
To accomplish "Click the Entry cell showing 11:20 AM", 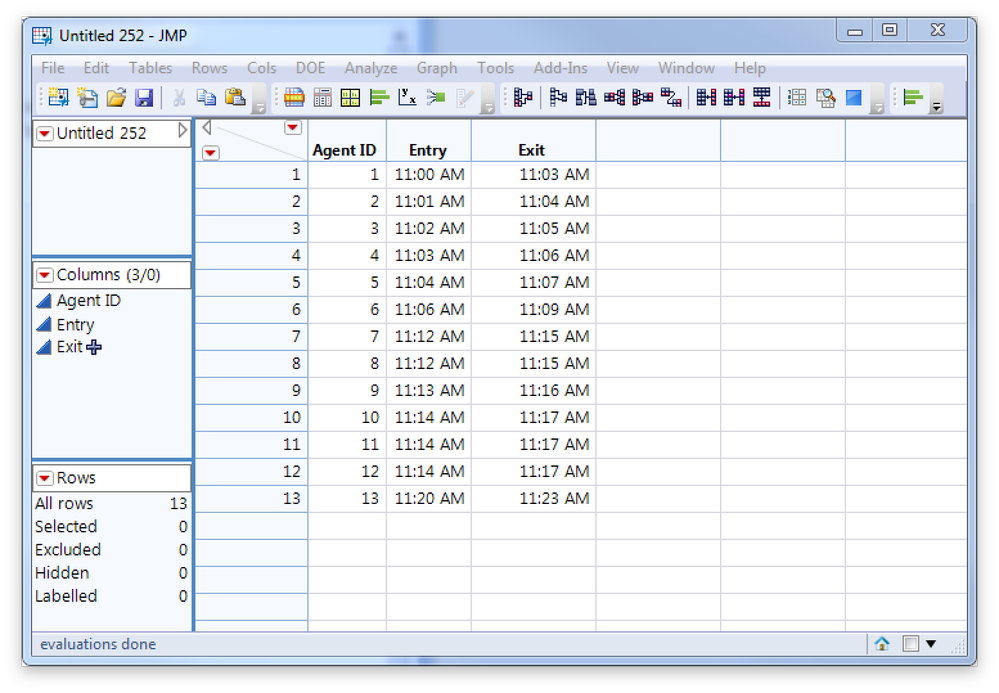I will (429, 498).
